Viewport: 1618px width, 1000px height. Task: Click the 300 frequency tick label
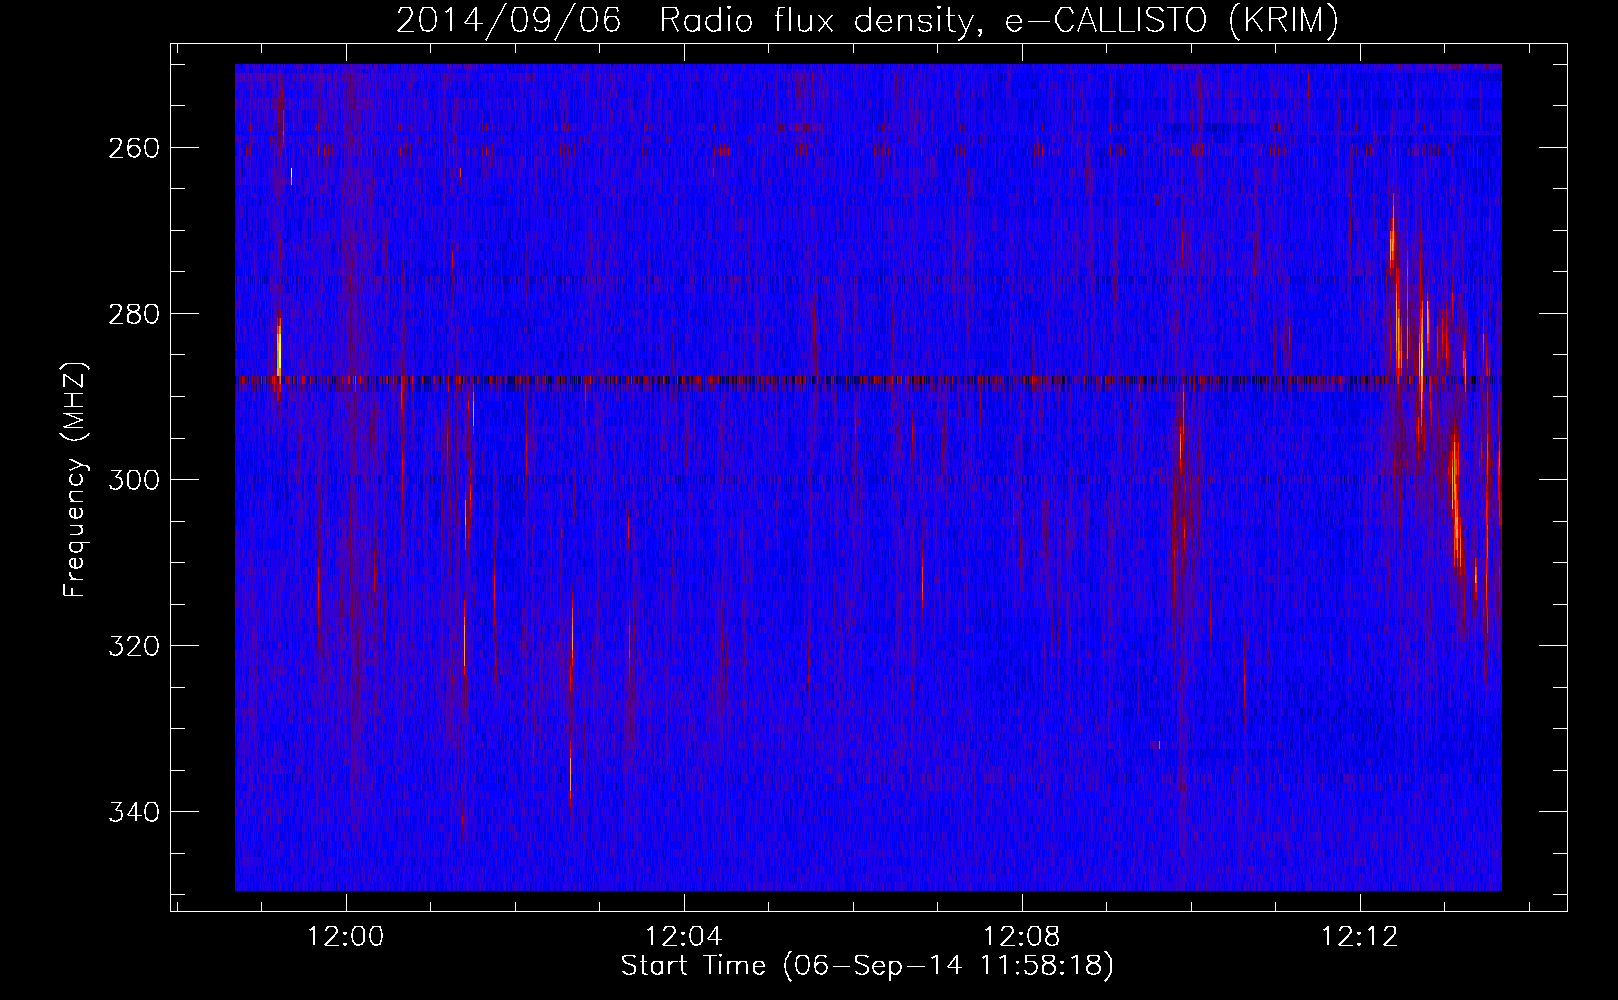(x=134, y=480)
